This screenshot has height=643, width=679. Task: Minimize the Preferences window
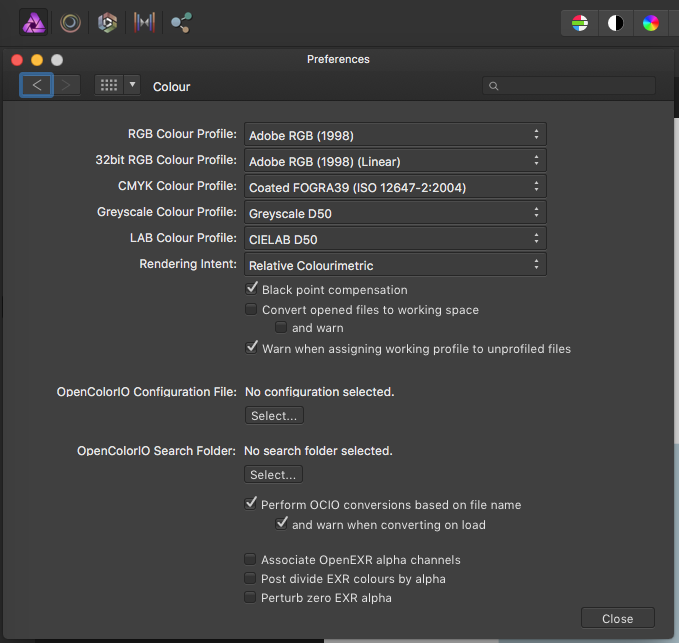click(x=37, y=60)
